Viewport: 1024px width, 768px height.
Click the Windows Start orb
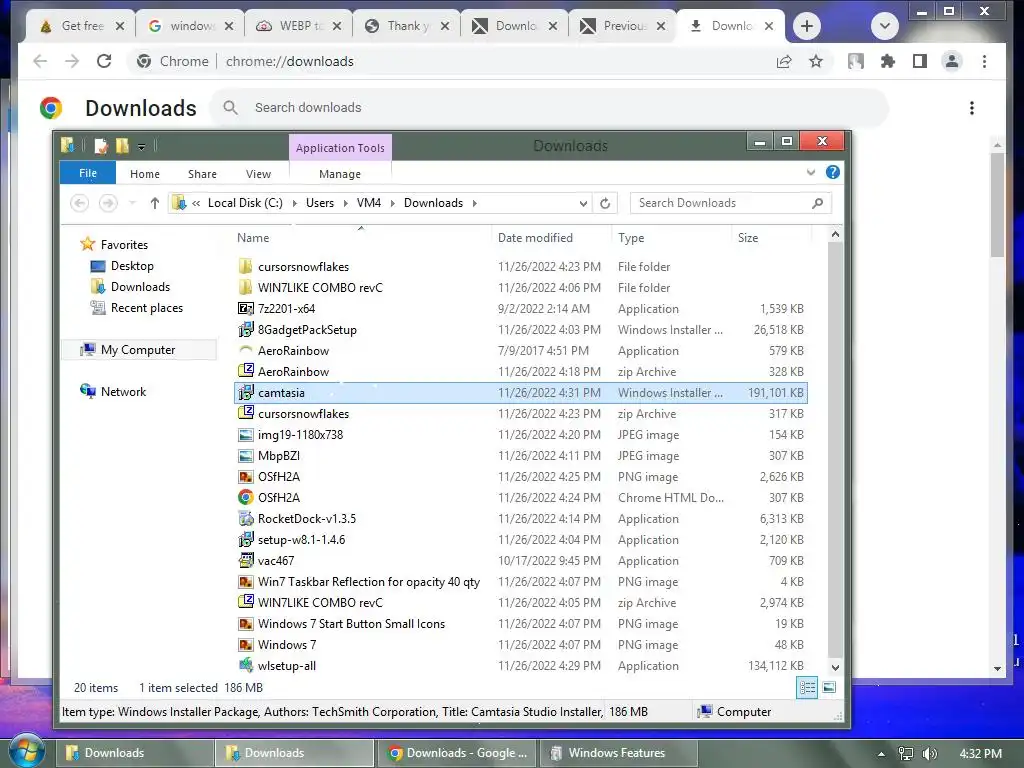pos(26,751)
